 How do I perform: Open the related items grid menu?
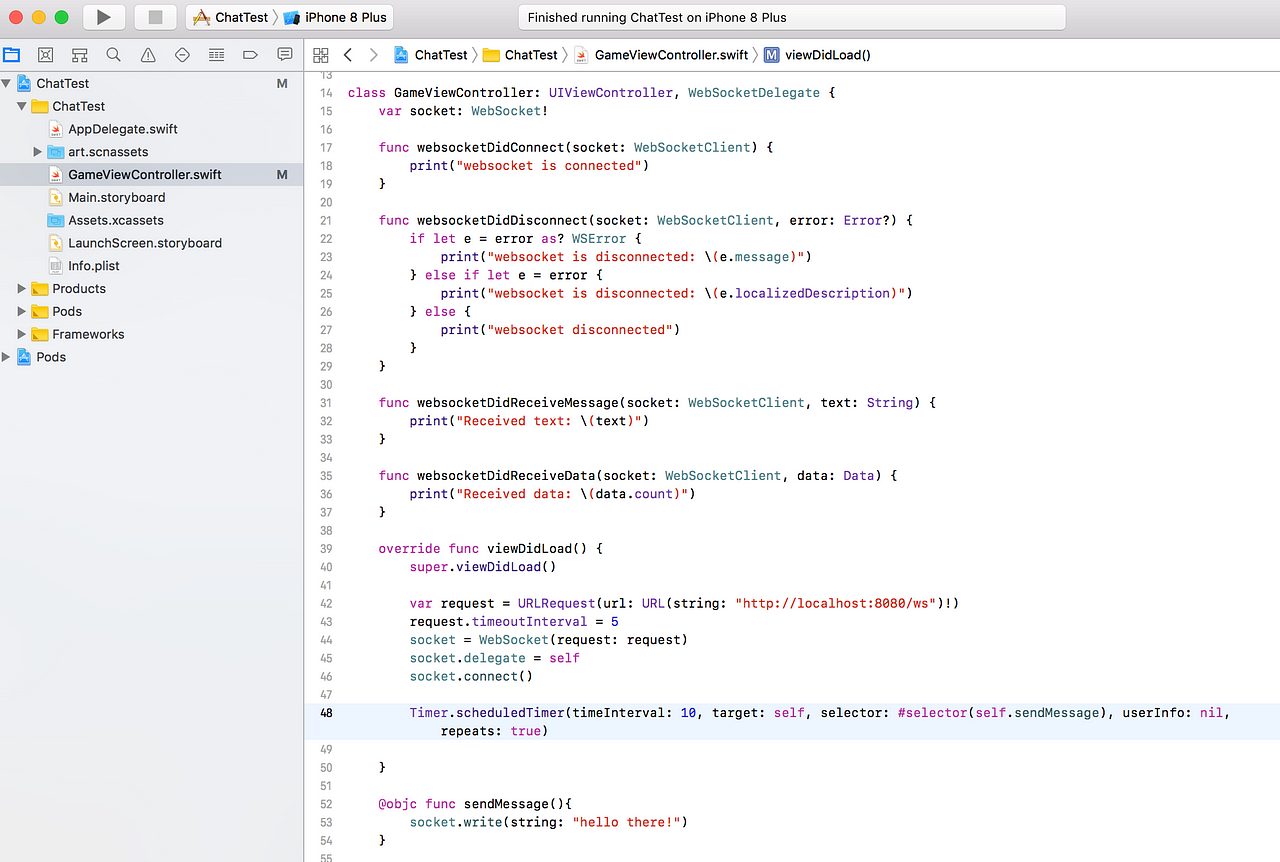point(321,55)
